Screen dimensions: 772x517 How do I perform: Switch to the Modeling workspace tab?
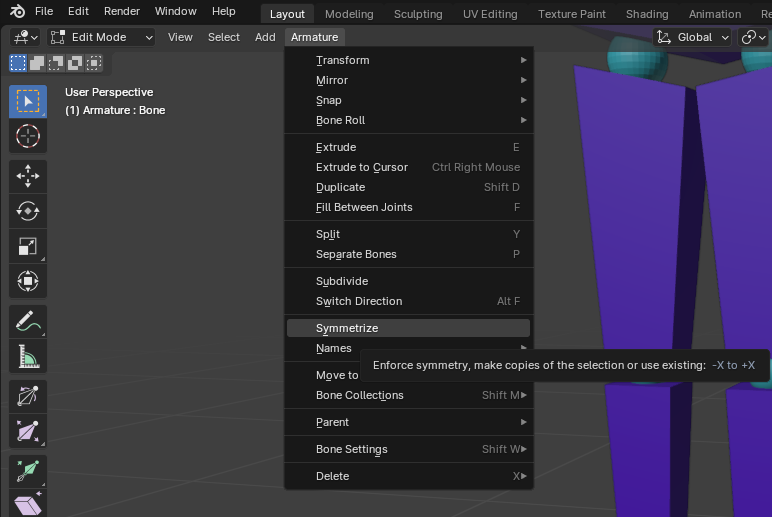pos(349,14)
